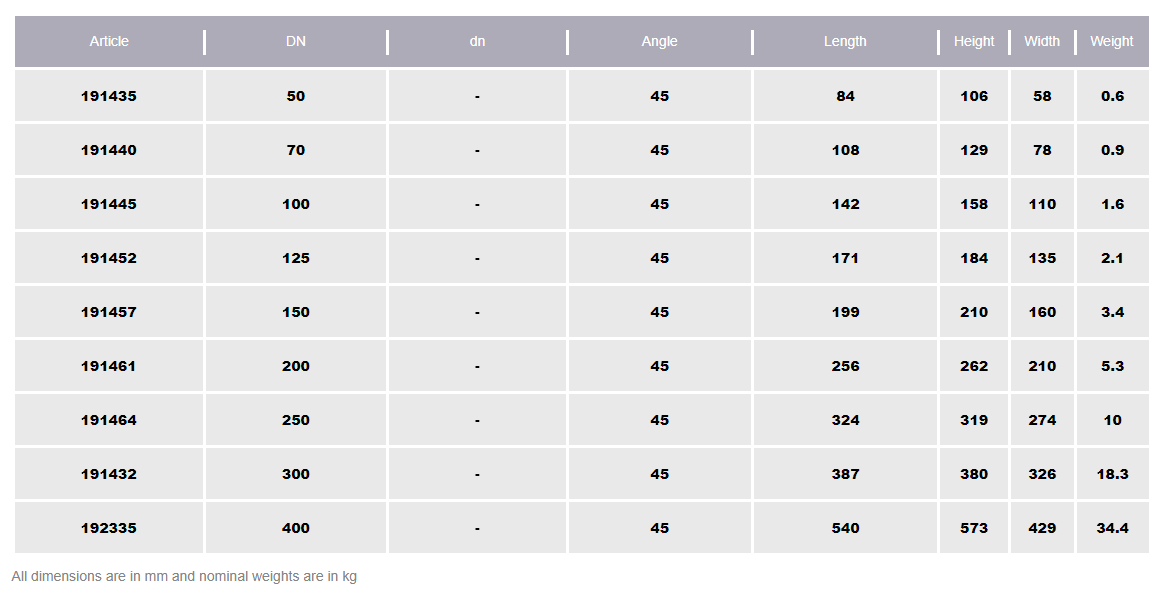1165x593 pixels.
Task: Select article number 191464
Action: coord(109,420)
